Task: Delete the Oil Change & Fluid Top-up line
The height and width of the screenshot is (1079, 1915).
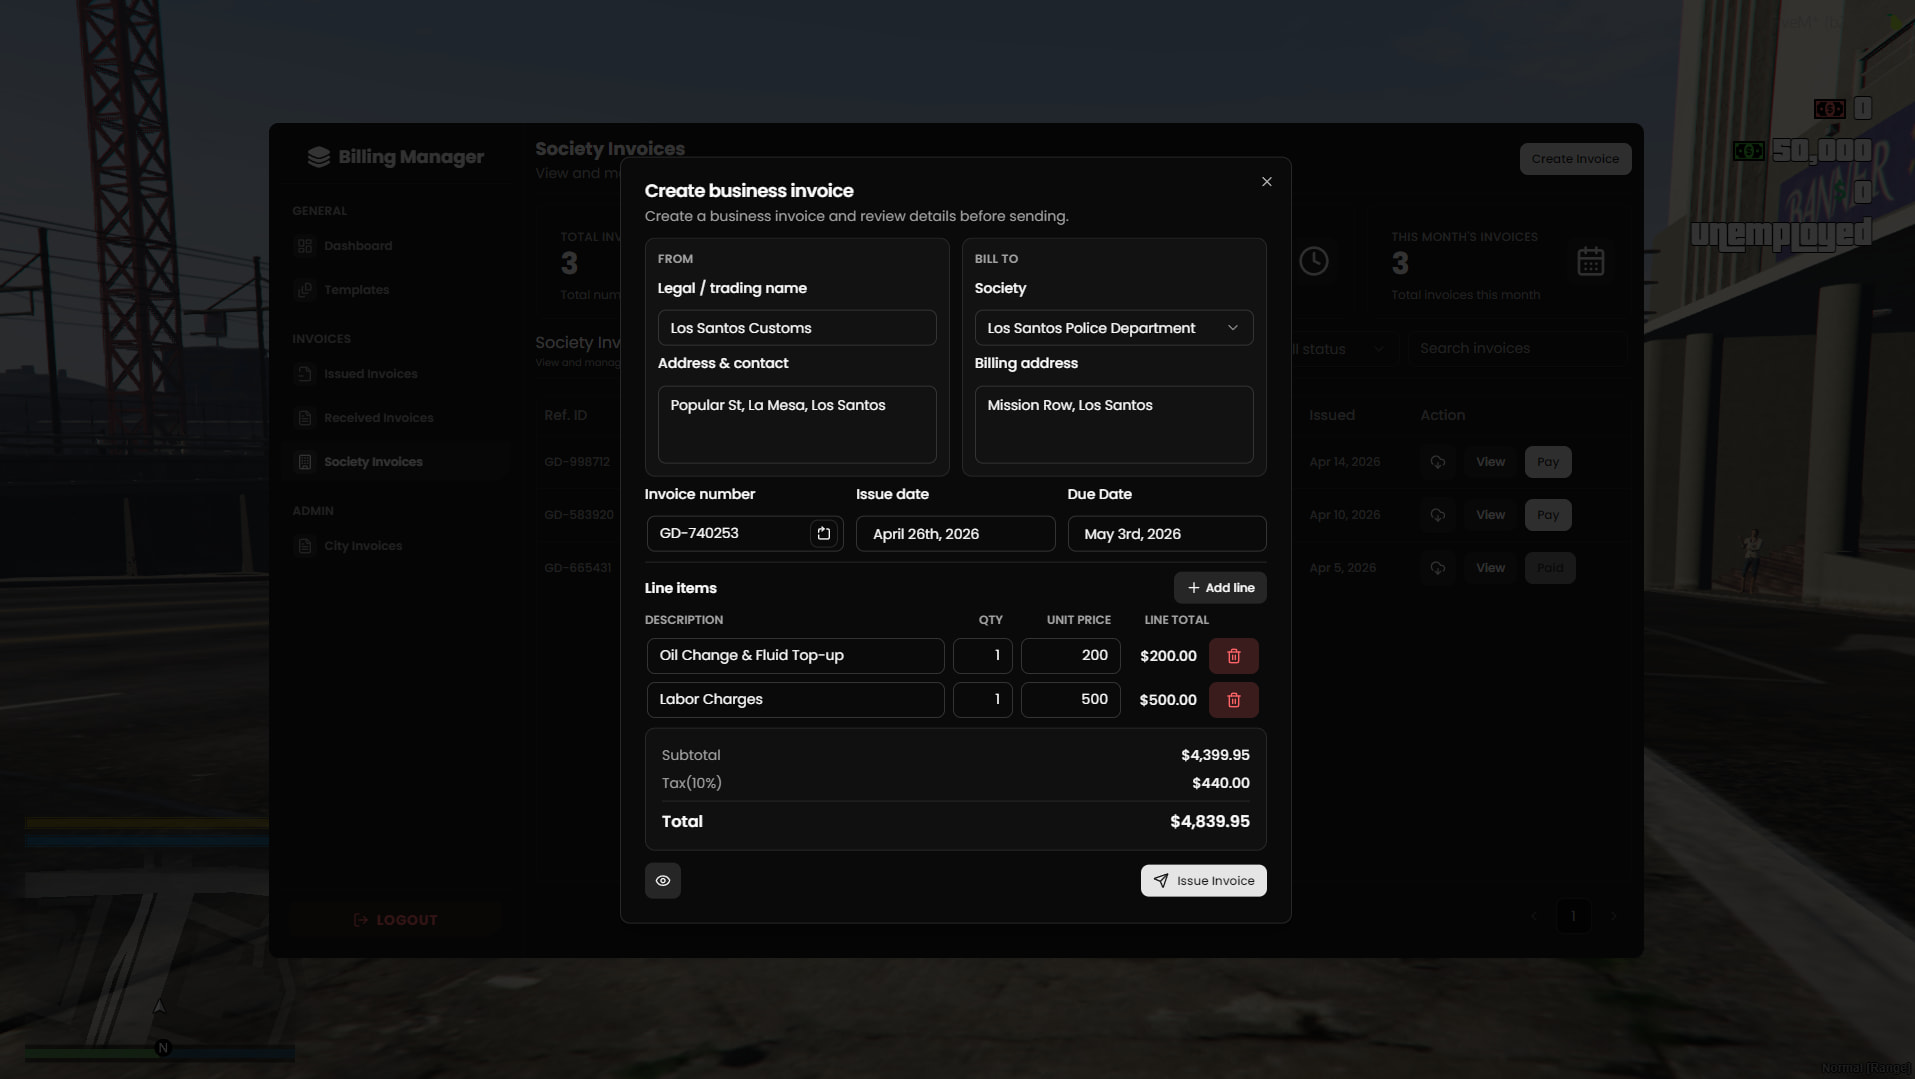Action: pyautogui.click(x=1233, y=656)
